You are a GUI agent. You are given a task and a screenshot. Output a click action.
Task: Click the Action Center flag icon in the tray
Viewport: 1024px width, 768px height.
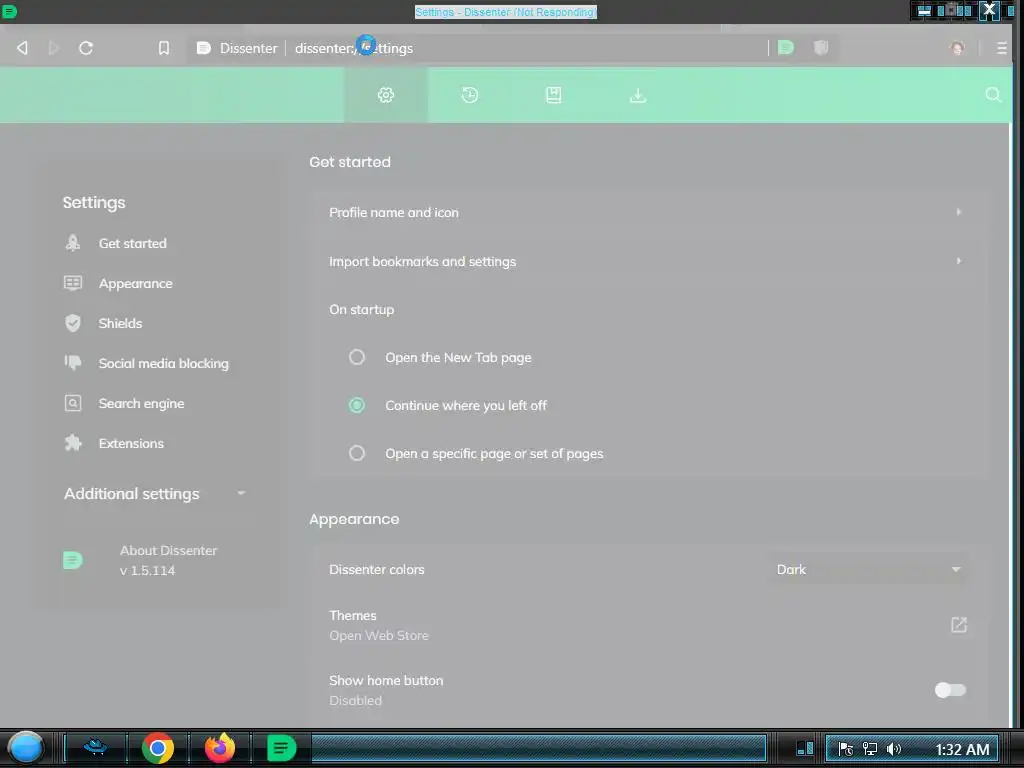point(846,749)
